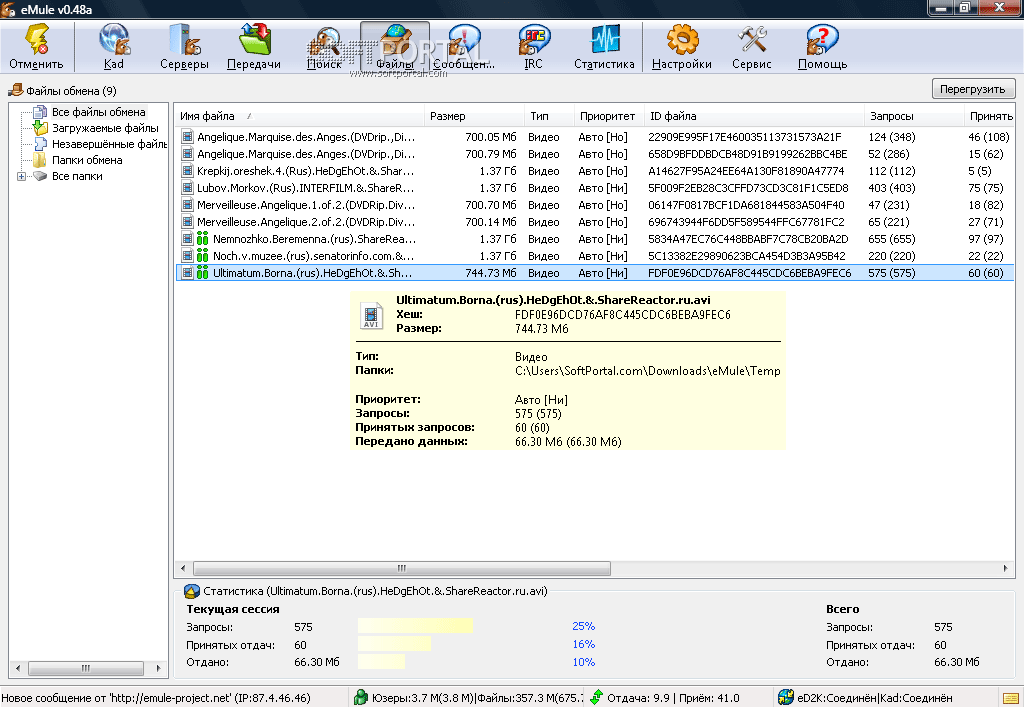Select the Angelique.Marquise file sized 700.05 Мб

[x=594, y=137]
